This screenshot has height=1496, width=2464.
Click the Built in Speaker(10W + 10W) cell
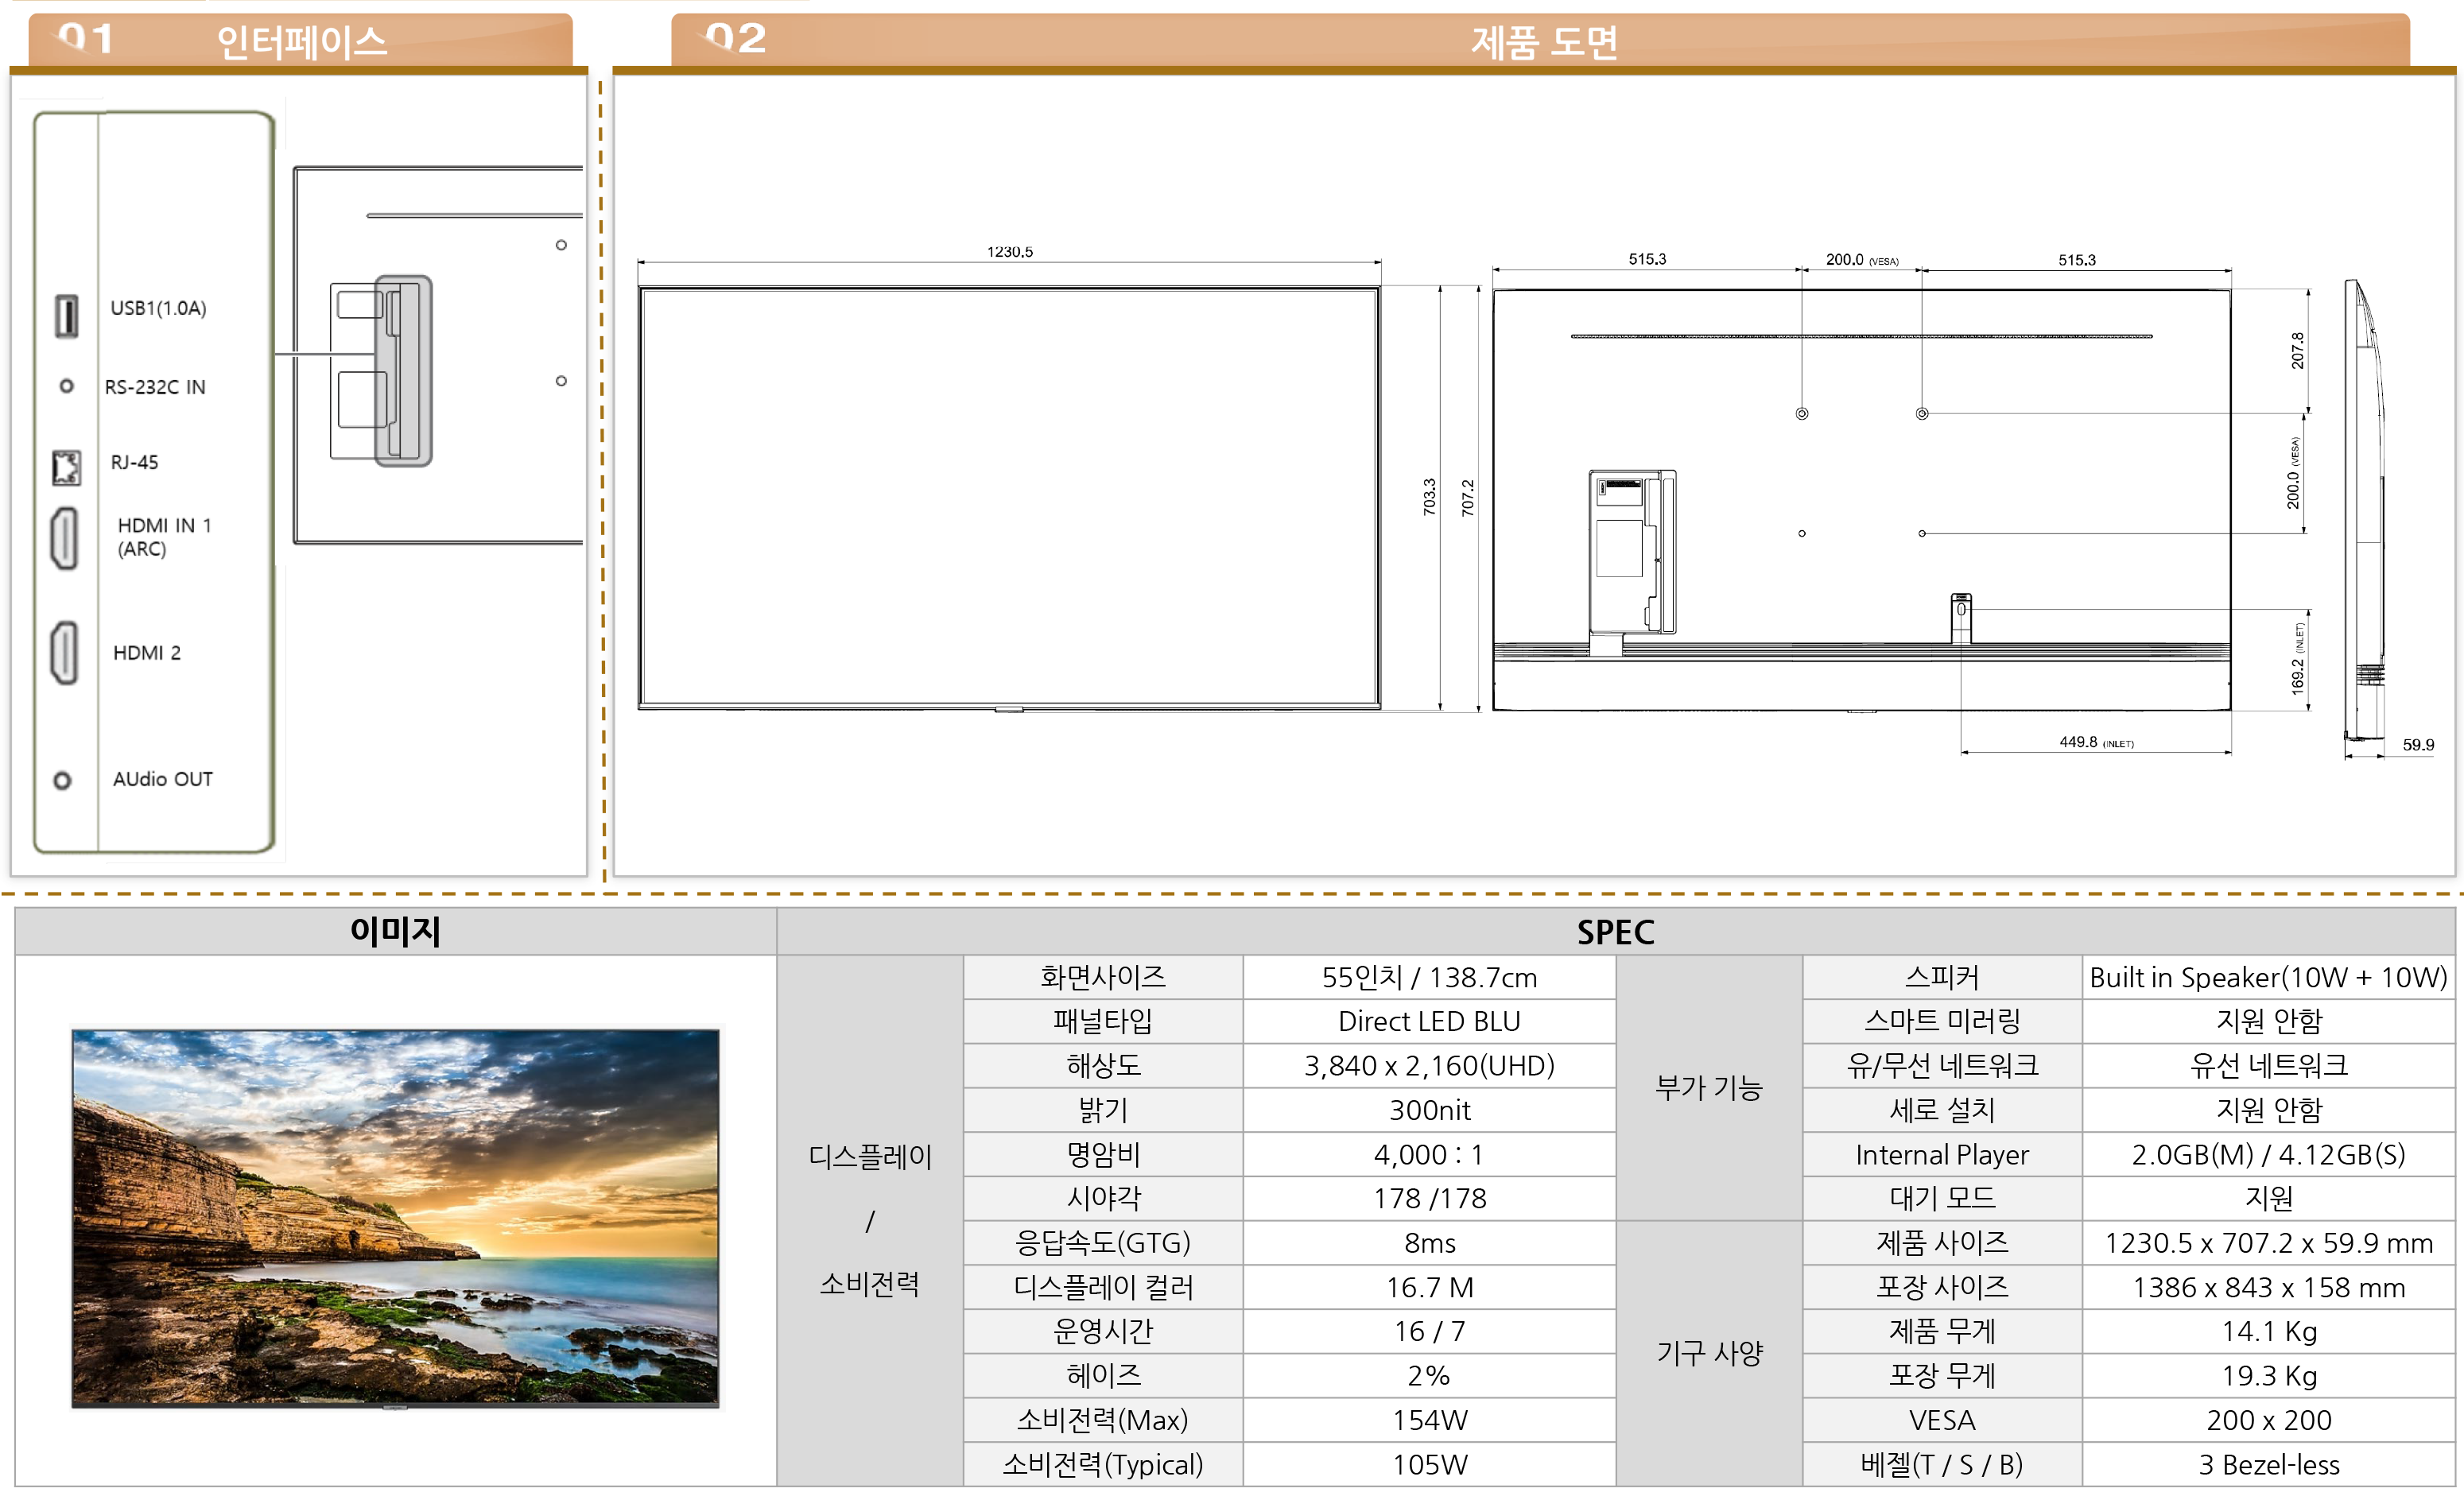[2268, 977]
